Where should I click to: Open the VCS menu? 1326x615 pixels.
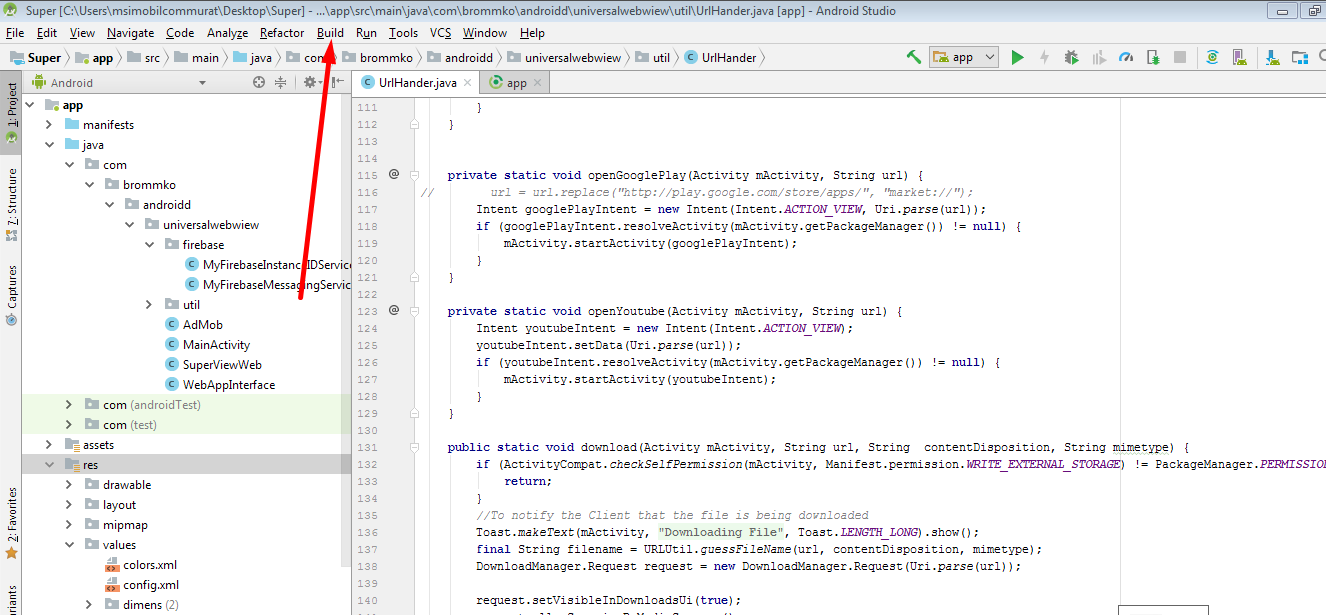coord(440,33)
